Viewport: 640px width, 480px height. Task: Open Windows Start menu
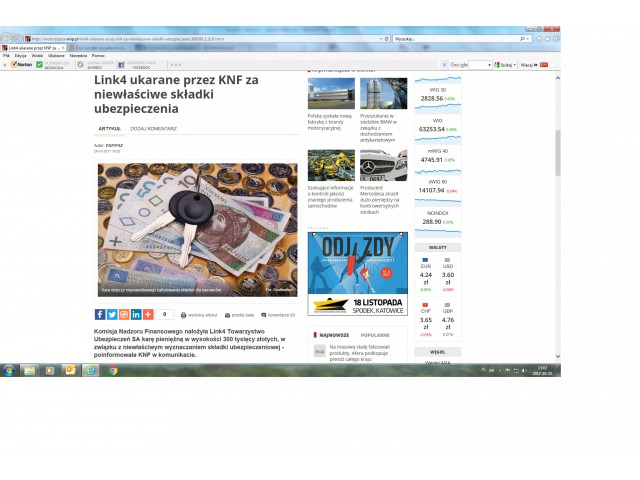(8, 370)
